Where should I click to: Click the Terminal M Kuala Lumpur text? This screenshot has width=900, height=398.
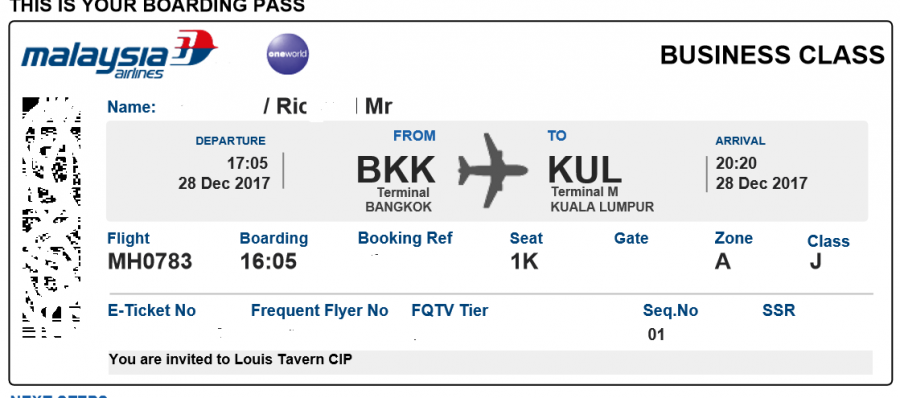point(602,199)
